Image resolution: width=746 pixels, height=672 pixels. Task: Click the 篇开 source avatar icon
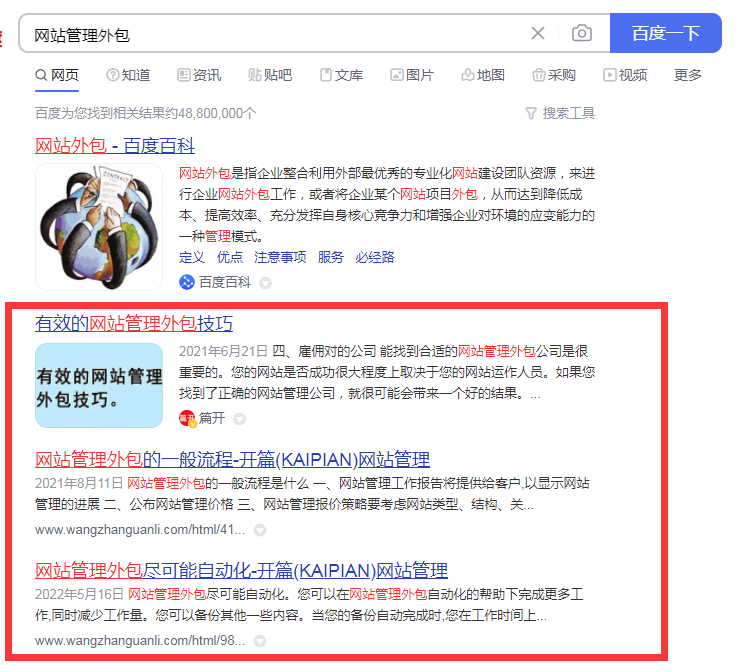187,418
